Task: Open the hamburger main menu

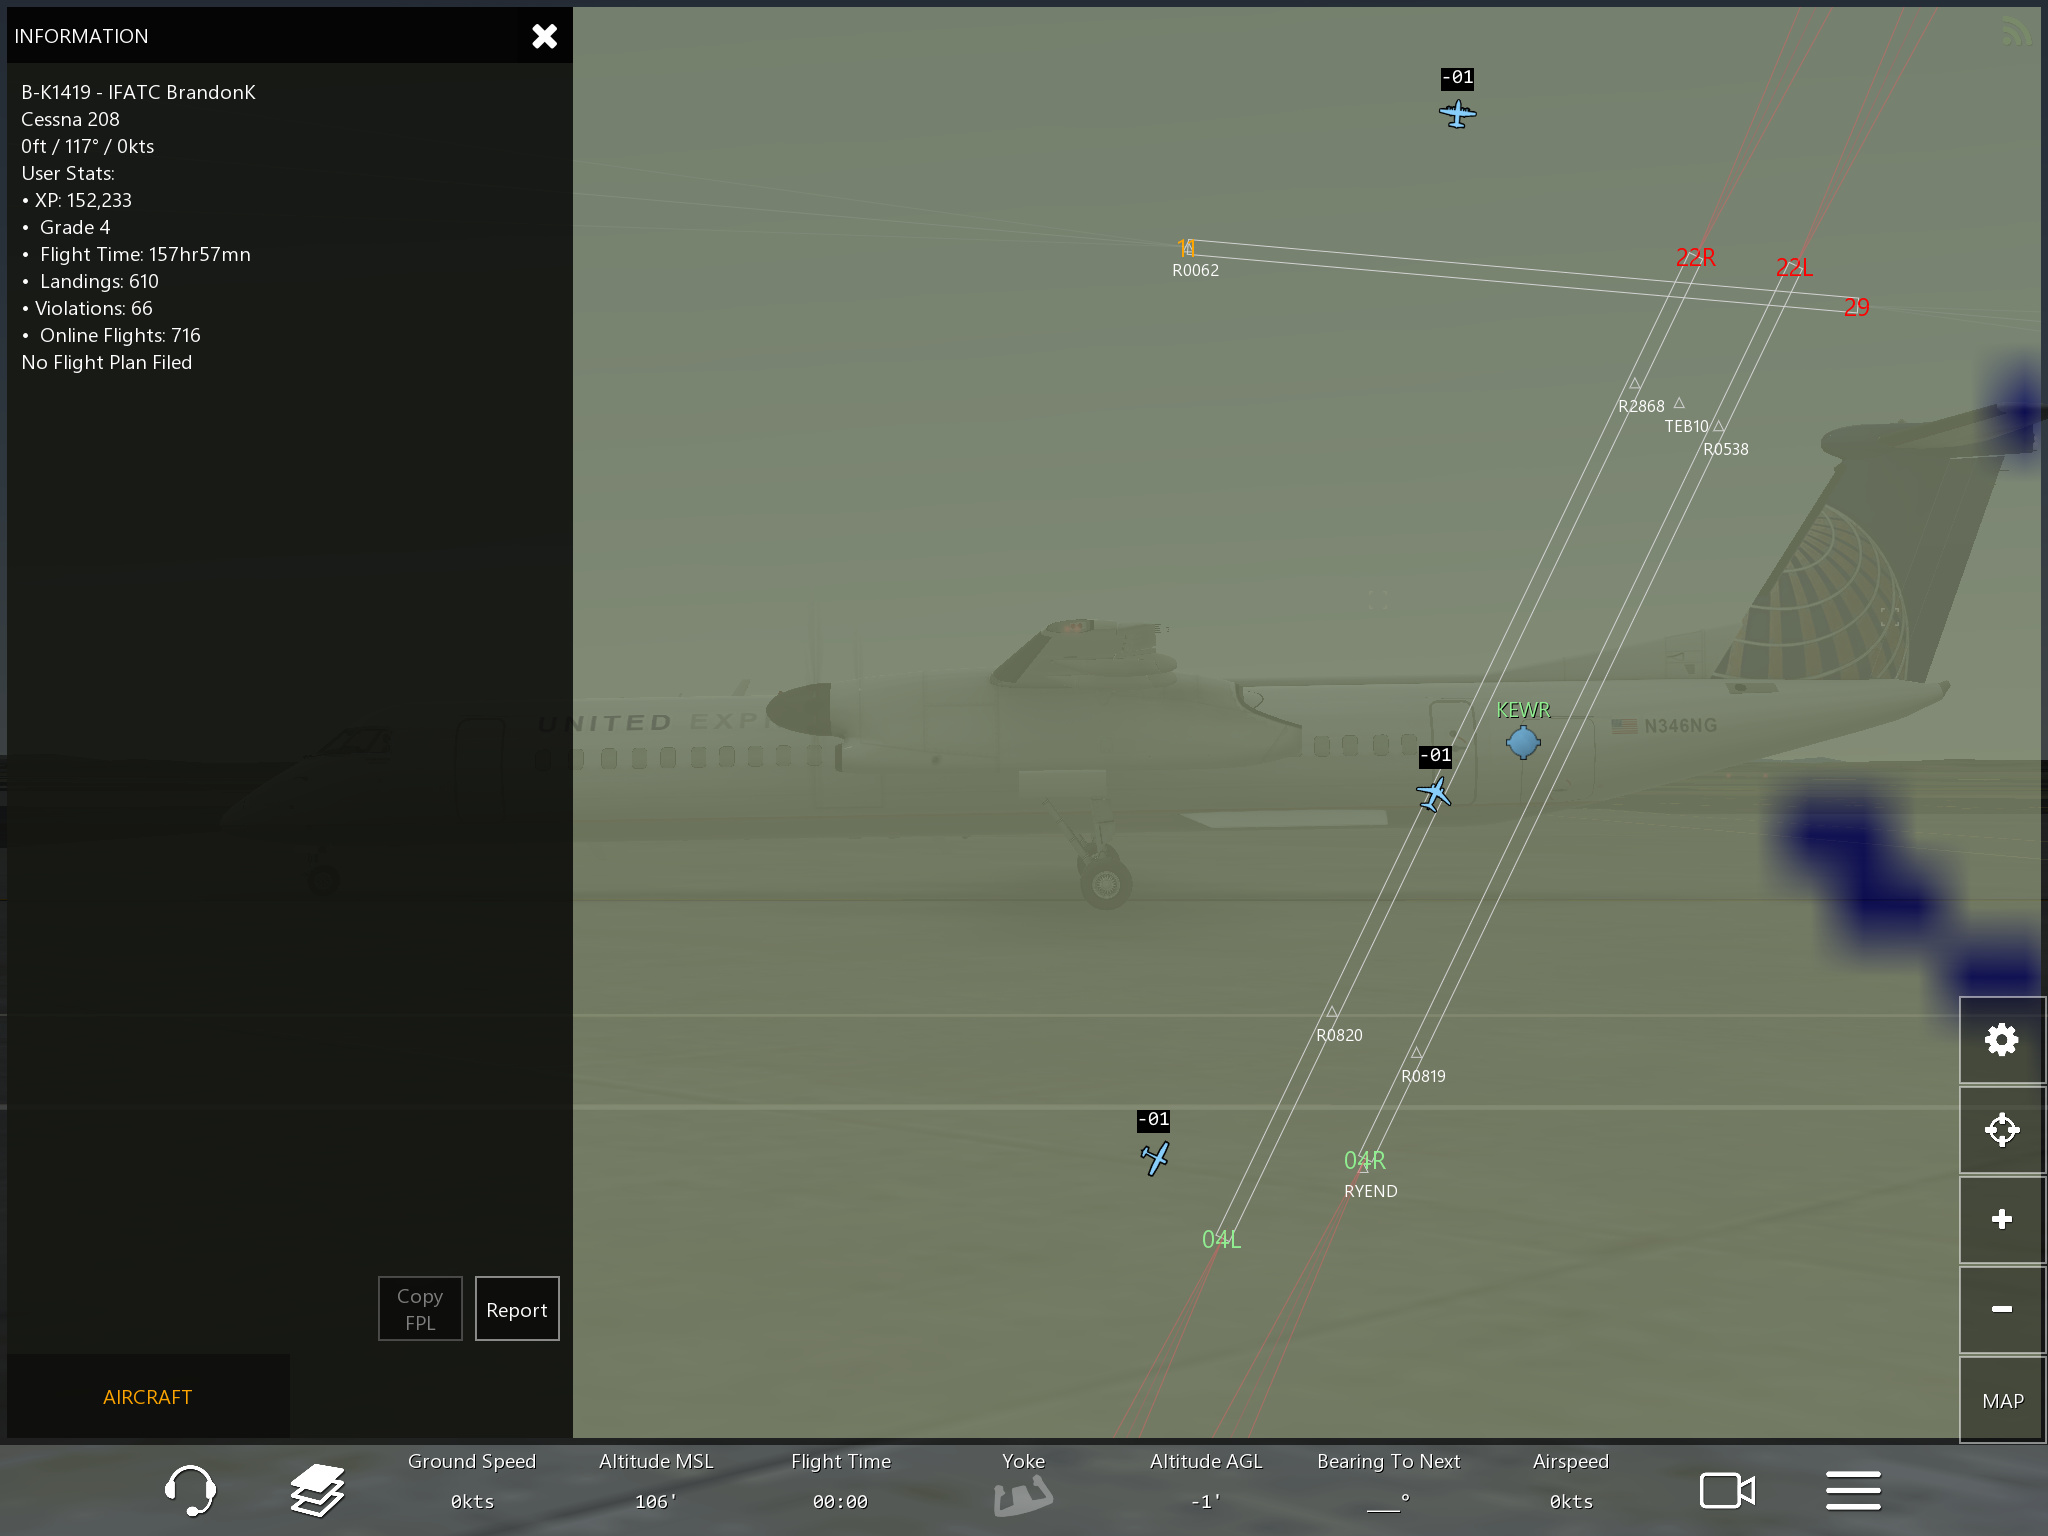Action: 1853,1490
